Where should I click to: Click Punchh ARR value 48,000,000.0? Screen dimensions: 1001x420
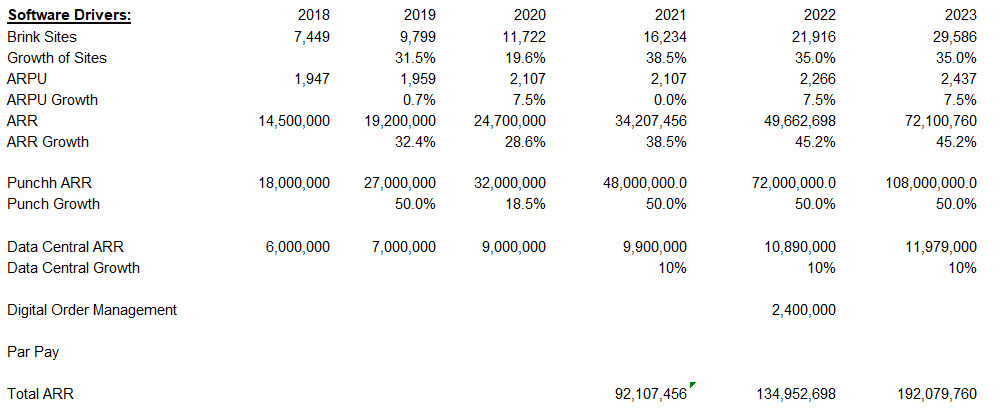click(x=645, y=183)
